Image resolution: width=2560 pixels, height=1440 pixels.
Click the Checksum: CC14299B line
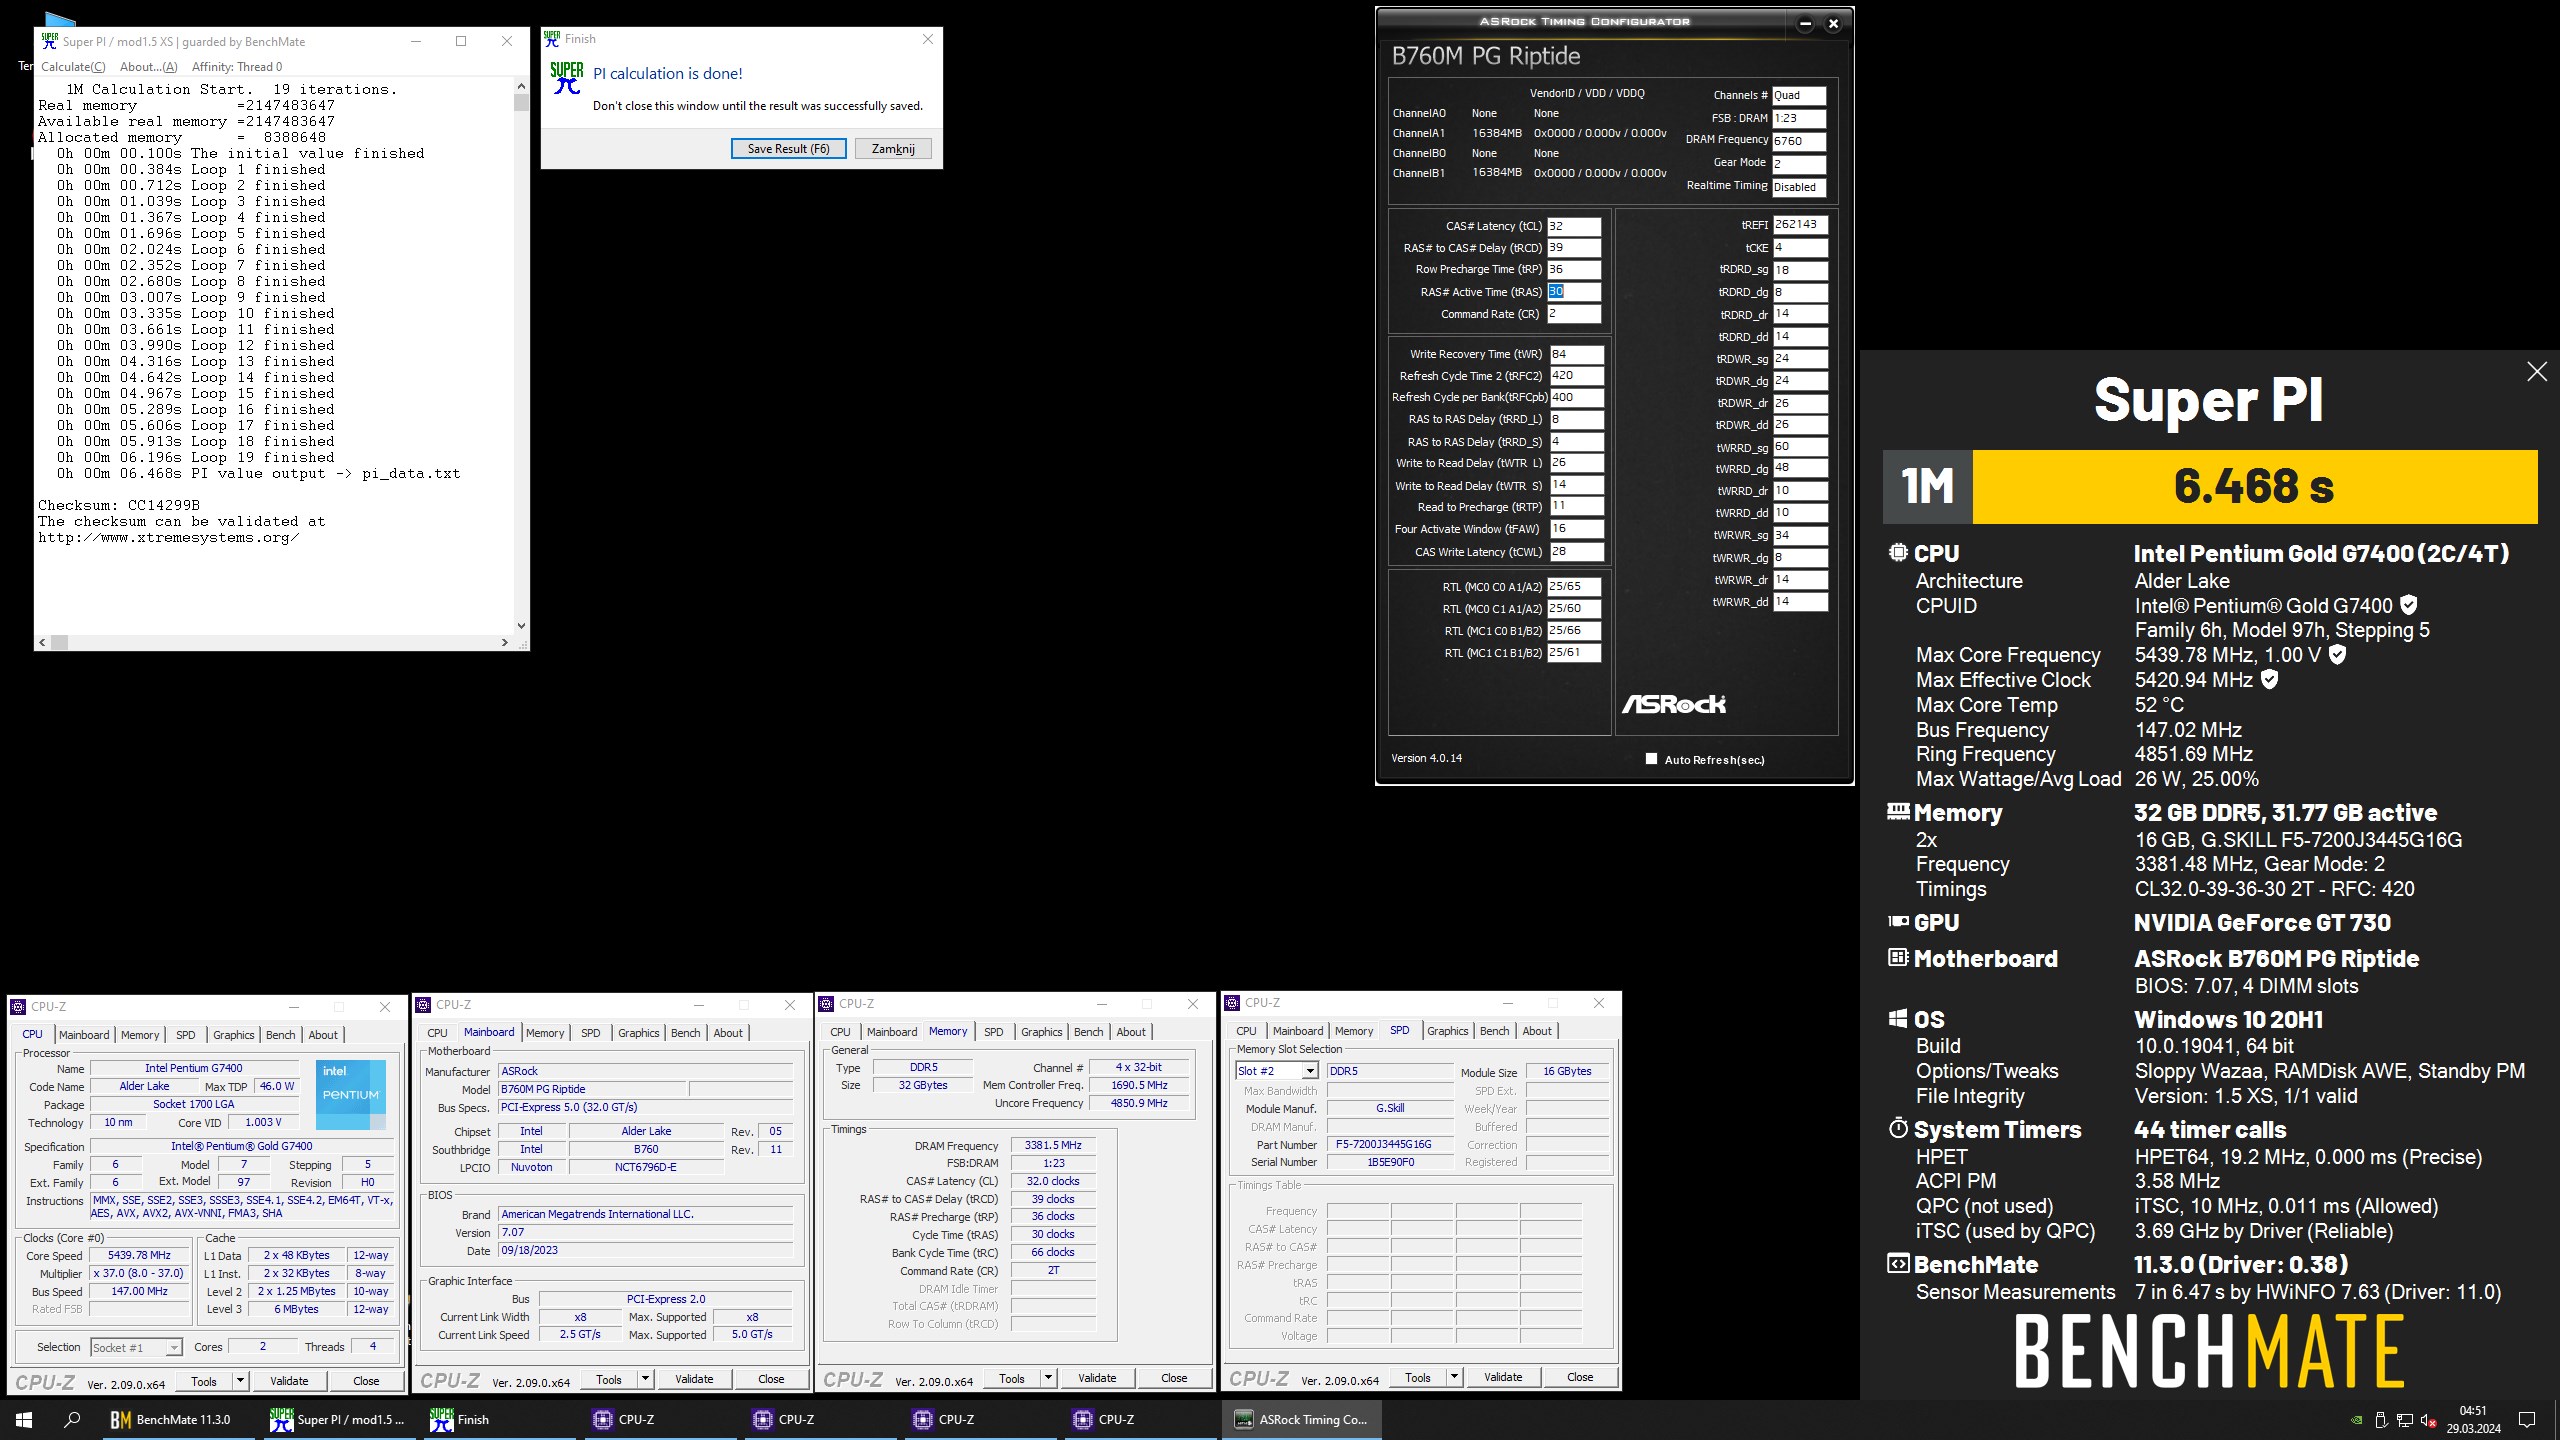(119, 505)
